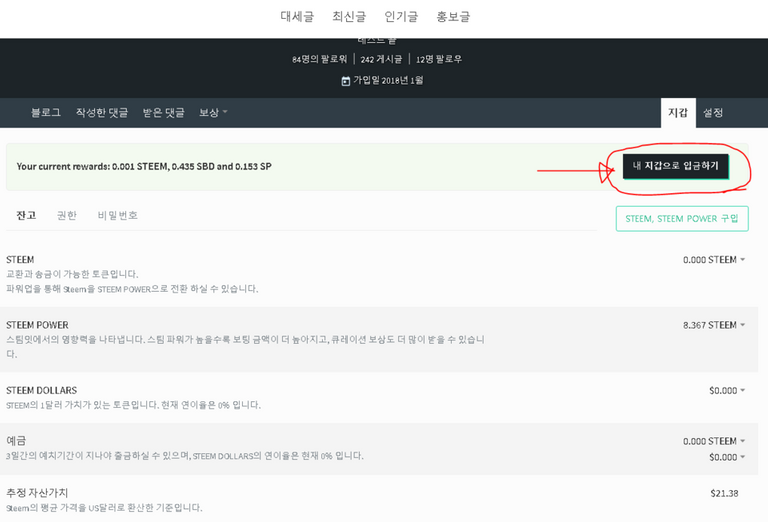
Task: View the 12명 팔로우 following list
Action: [x=439, y=59]
